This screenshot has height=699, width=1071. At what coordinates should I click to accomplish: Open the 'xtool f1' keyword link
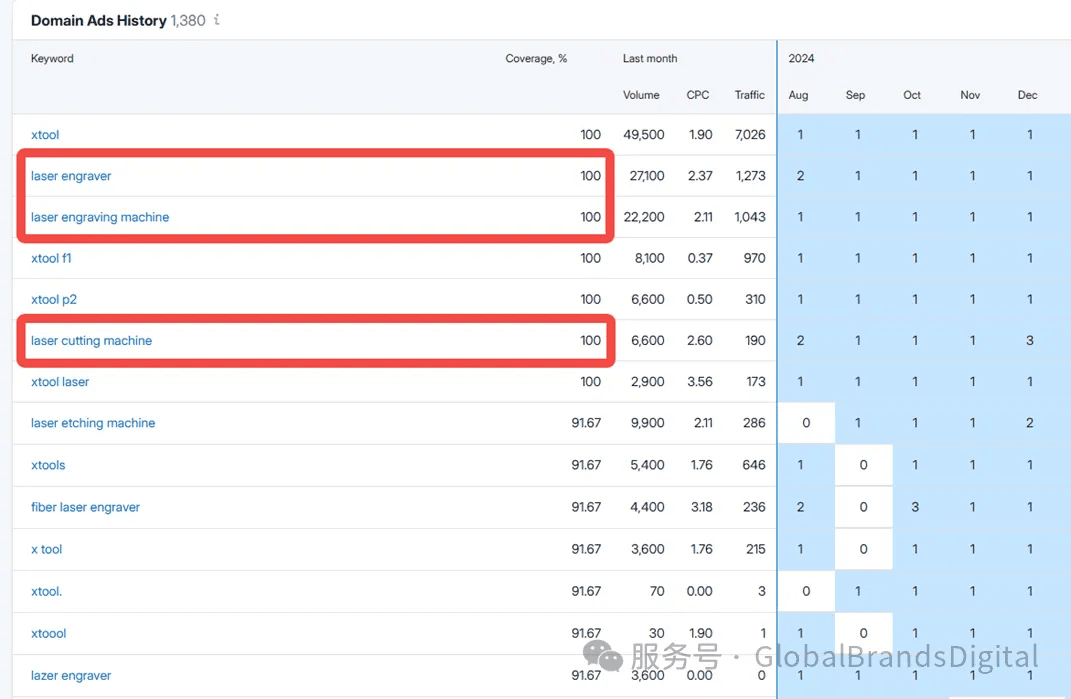51,258
